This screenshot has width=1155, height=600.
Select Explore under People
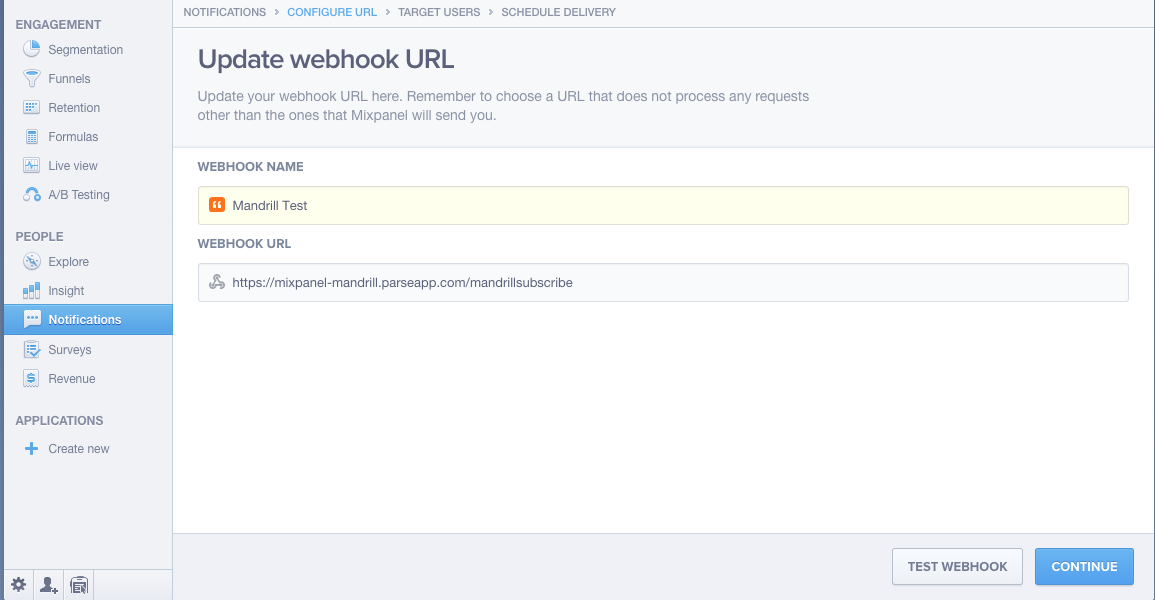(x=69, y=261)
